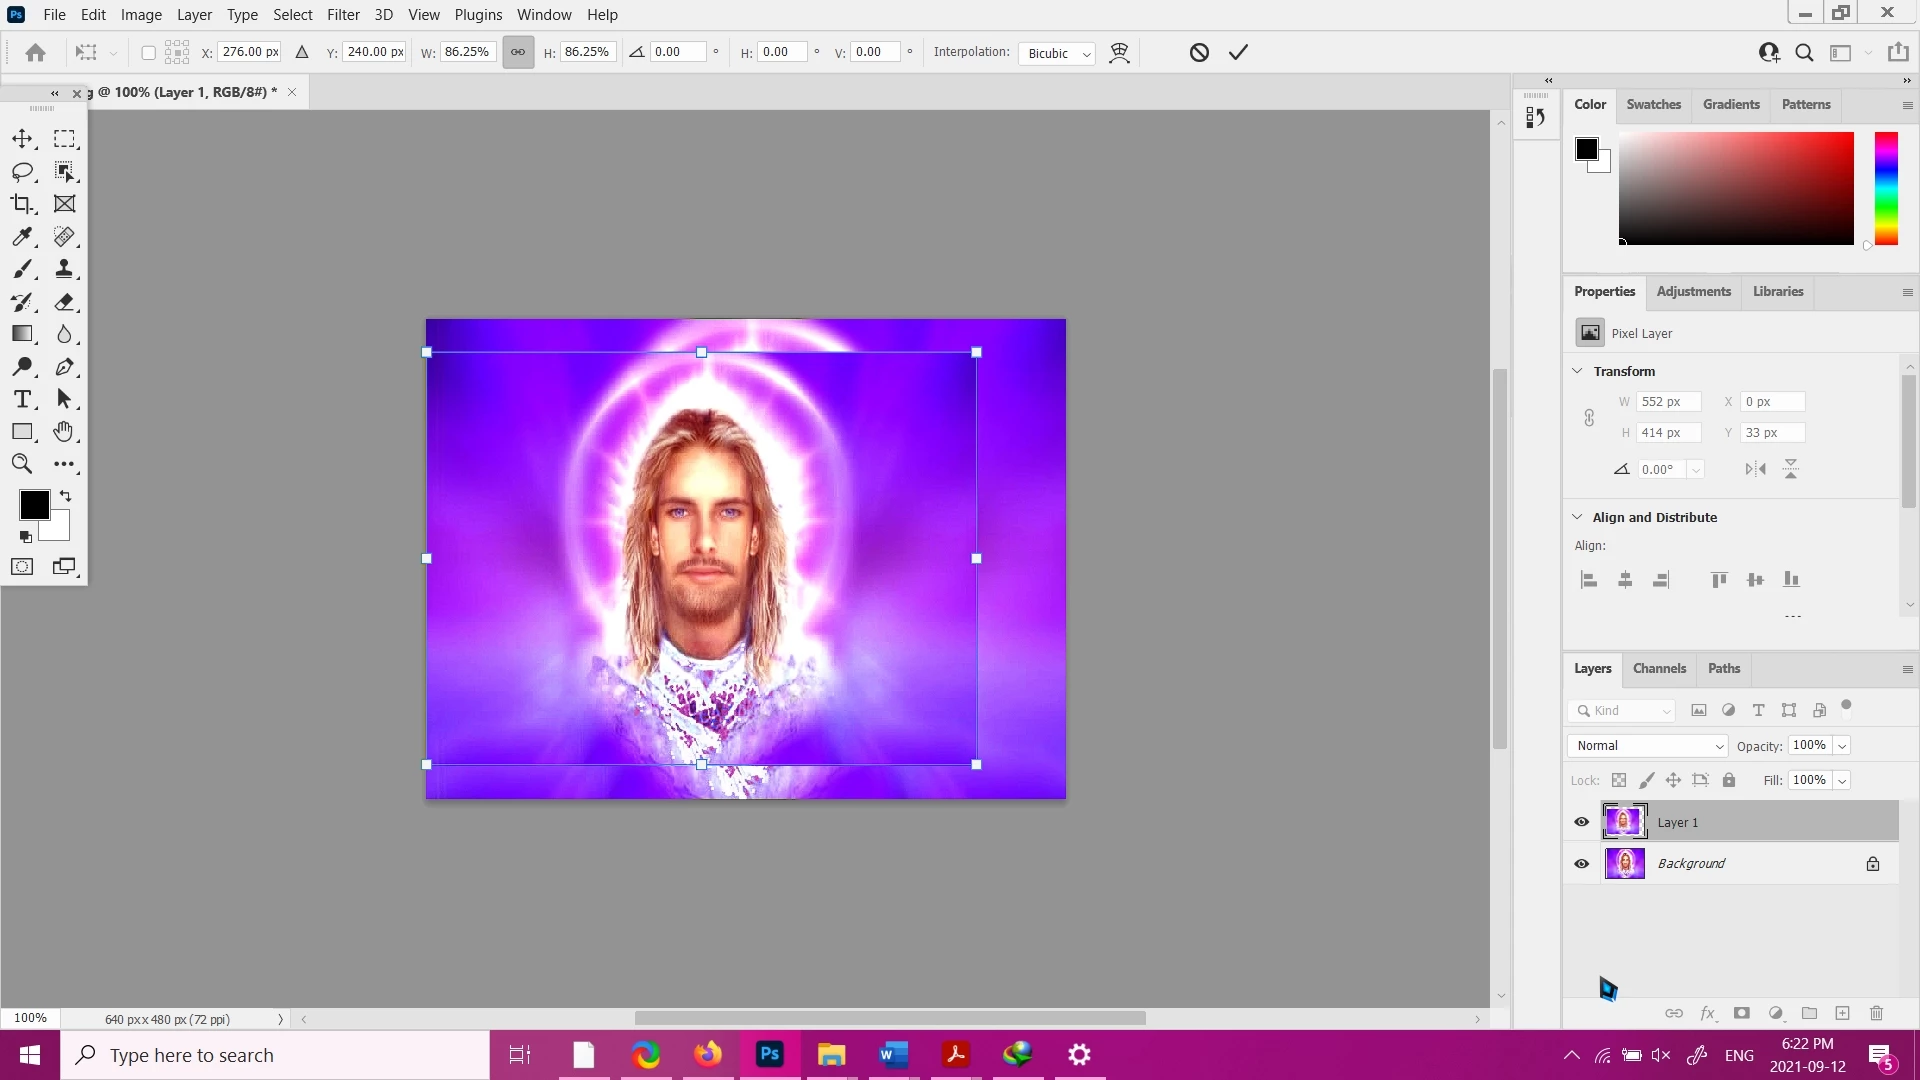The height and width of the screenshot is (1080, 1920).
Task: Open the Filter menu
Action: click(342, 15)
